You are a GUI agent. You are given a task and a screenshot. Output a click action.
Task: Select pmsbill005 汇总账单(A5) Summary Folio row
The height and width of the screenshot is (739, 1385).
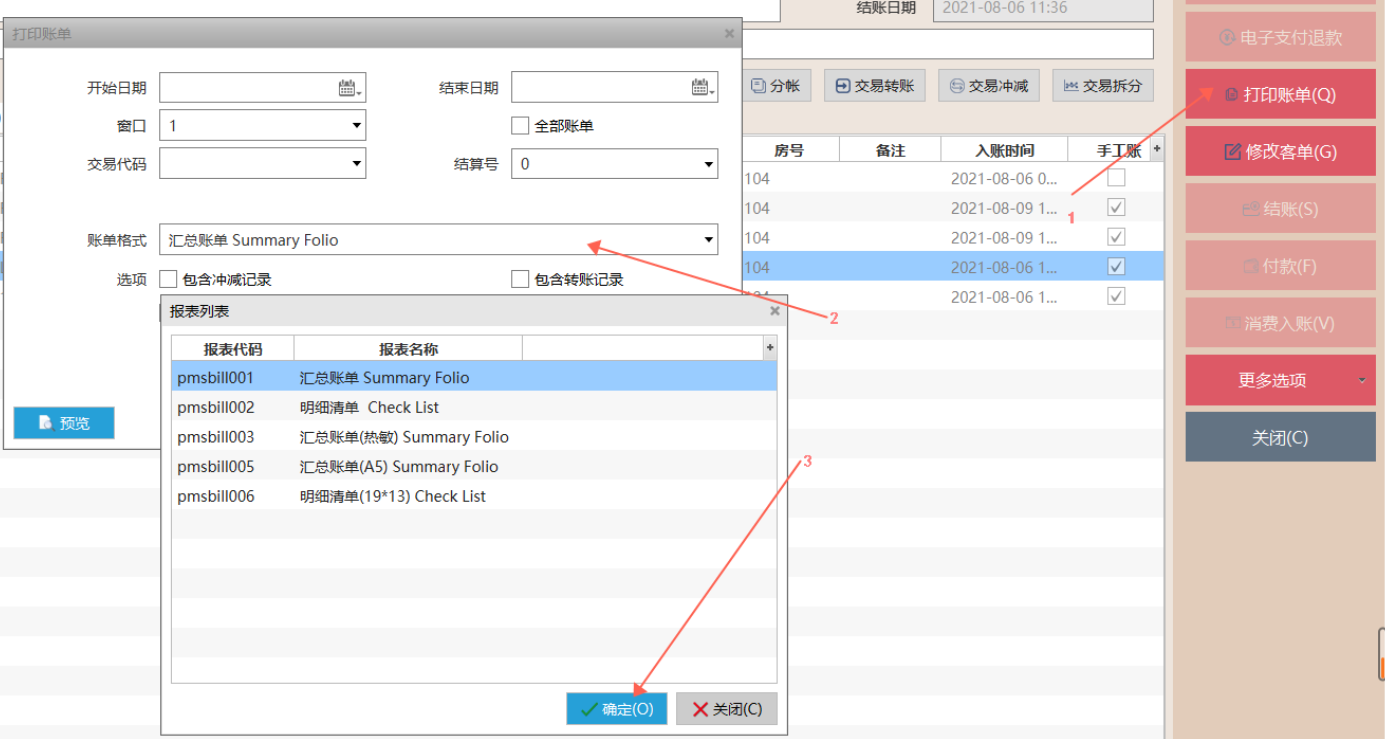[473, 466]
